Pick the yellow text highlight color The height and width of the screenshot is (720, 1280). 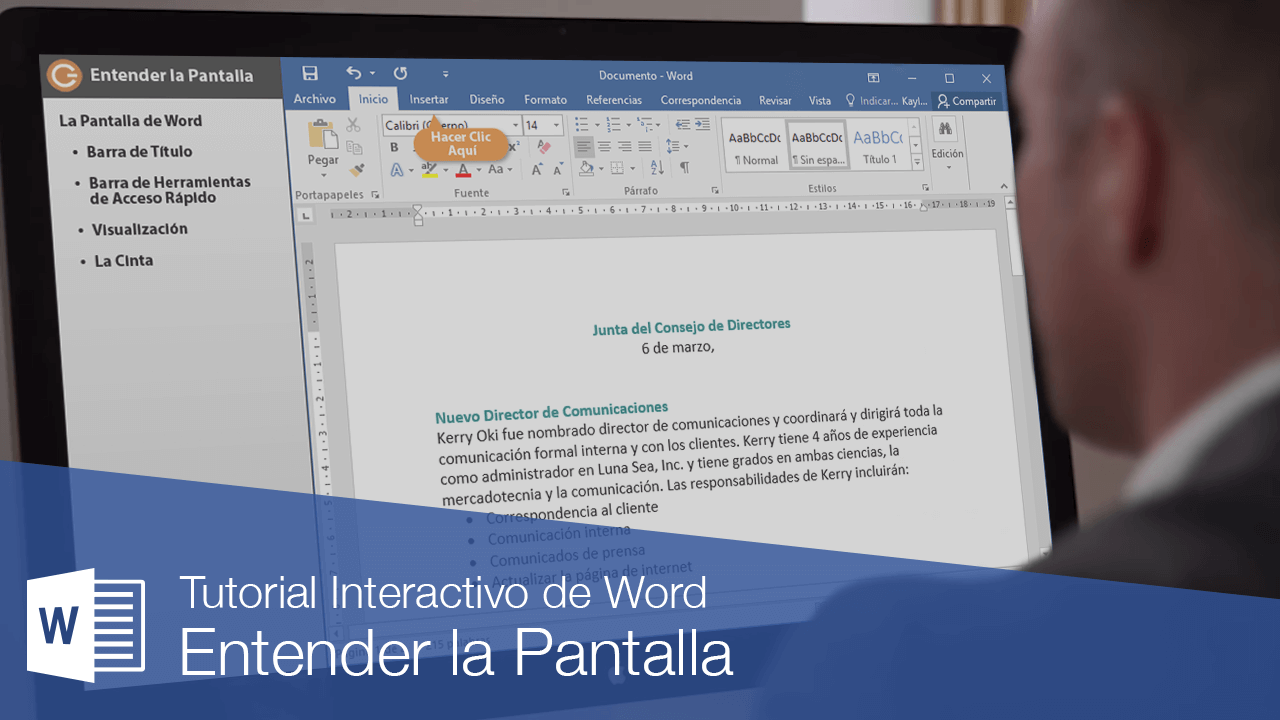[x=428, y=170]
